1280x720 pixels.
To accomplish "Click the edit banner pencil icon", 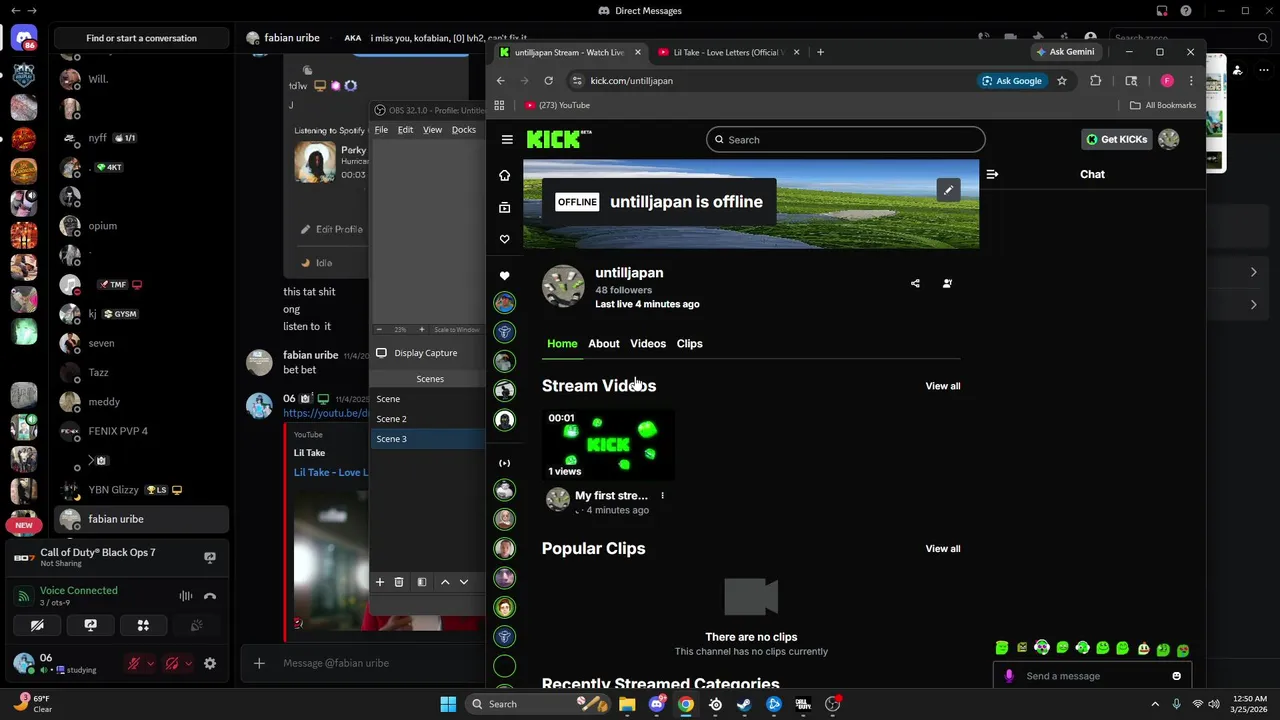I will 948,190.
